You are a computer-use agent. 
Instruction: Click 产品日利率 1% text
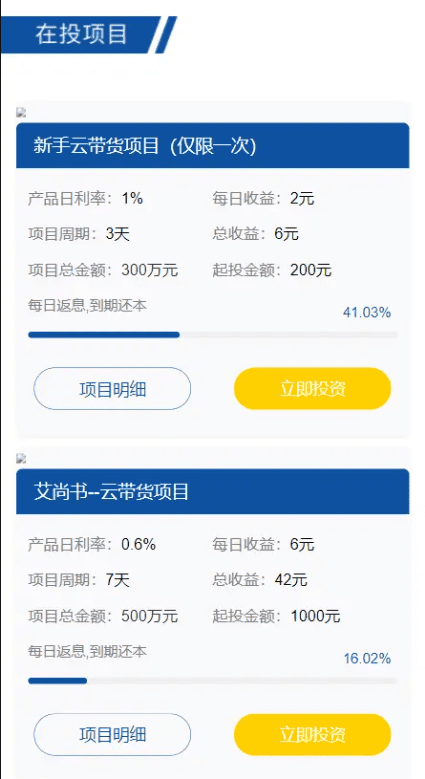(85, 199)
